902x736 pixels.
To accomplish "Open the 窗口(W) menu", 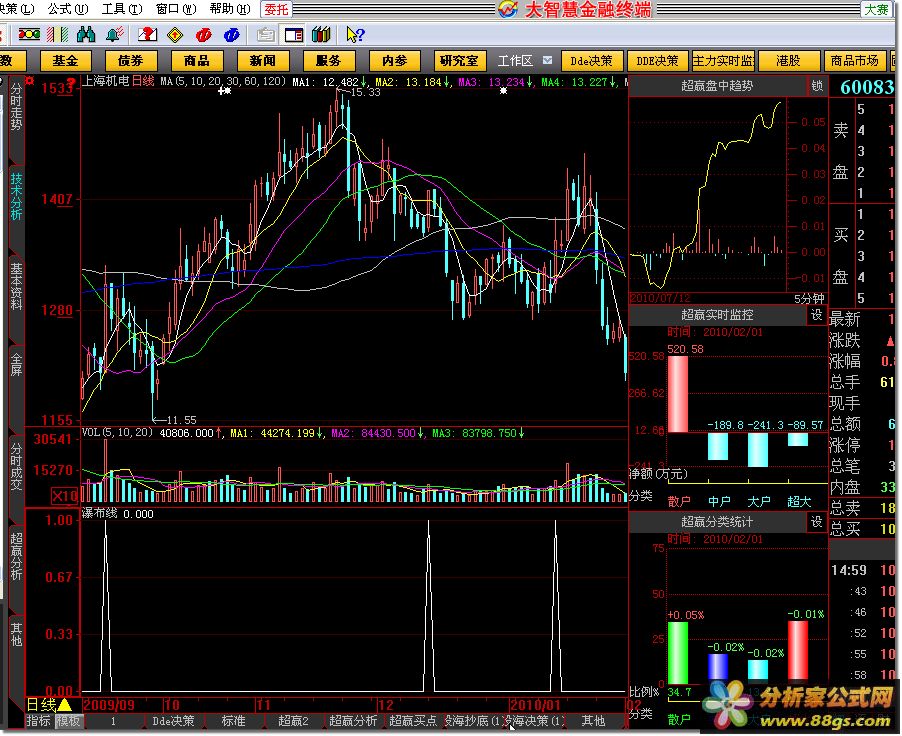I will click(x=176, y=9).
